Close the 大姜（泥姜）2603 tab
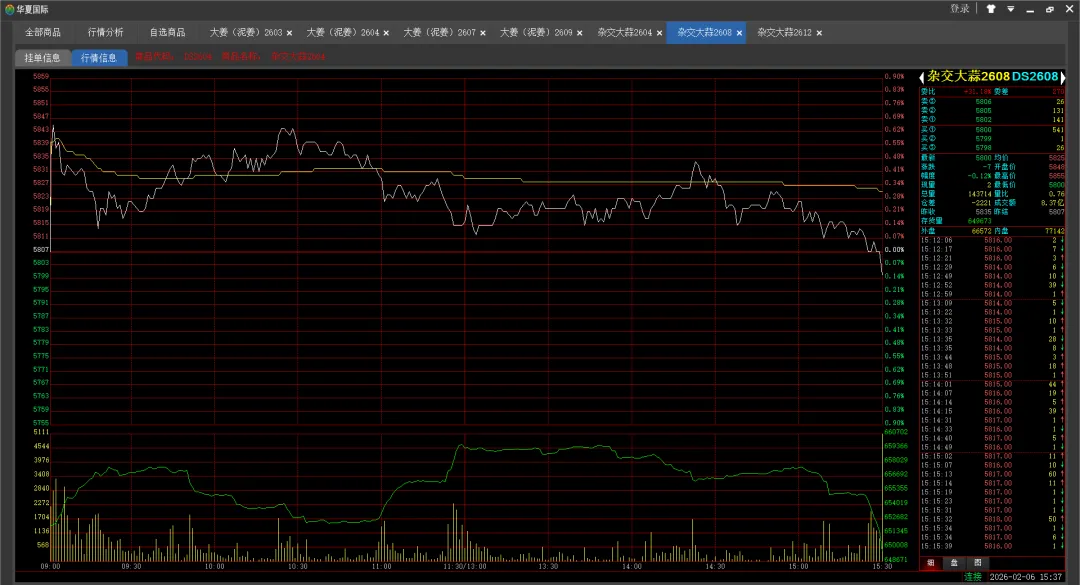Screen dimensions: 1080x585 (289, 33)
